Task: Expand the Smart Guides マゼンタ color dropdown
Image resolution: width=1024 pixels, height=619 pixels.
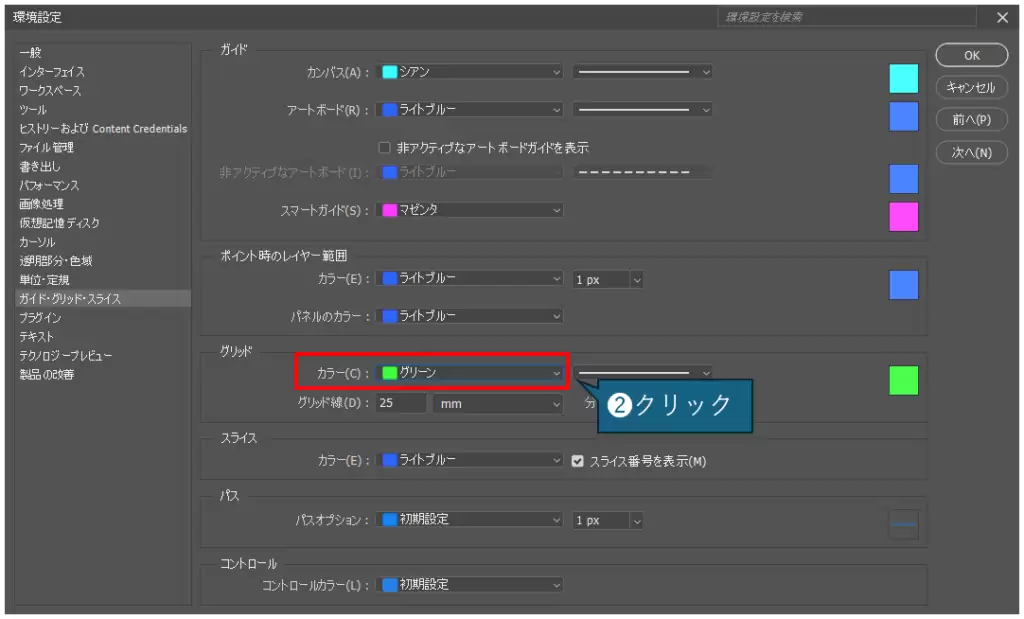Action: pos(471,210)
